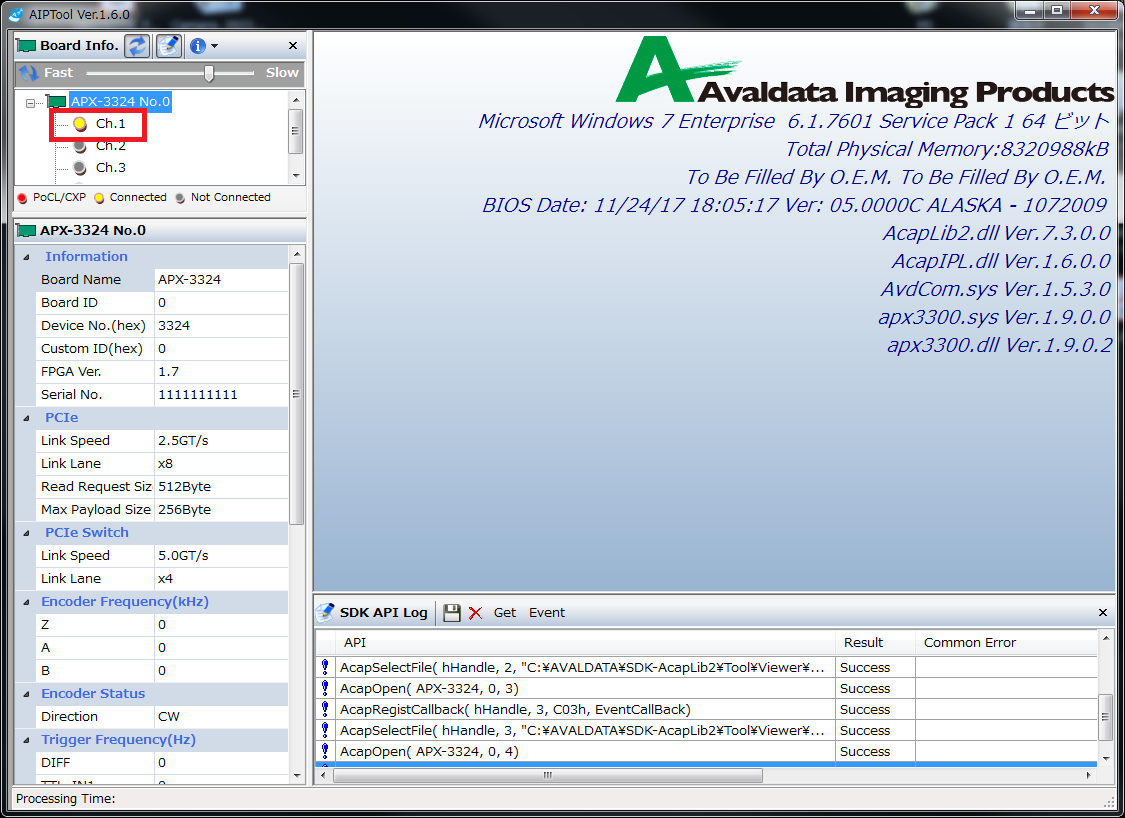Click the log vertical scroll down arrow

click(x=1106, y=758)
